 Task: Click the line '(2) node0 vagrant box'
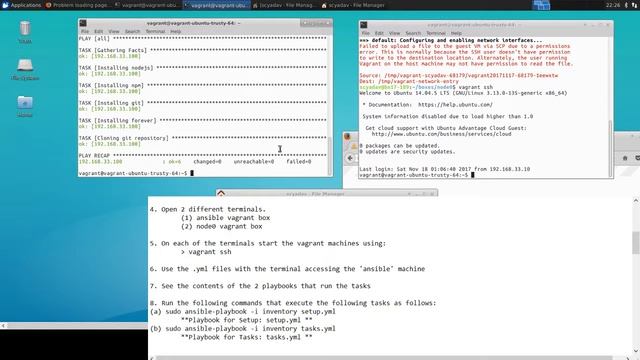point(221,227)
